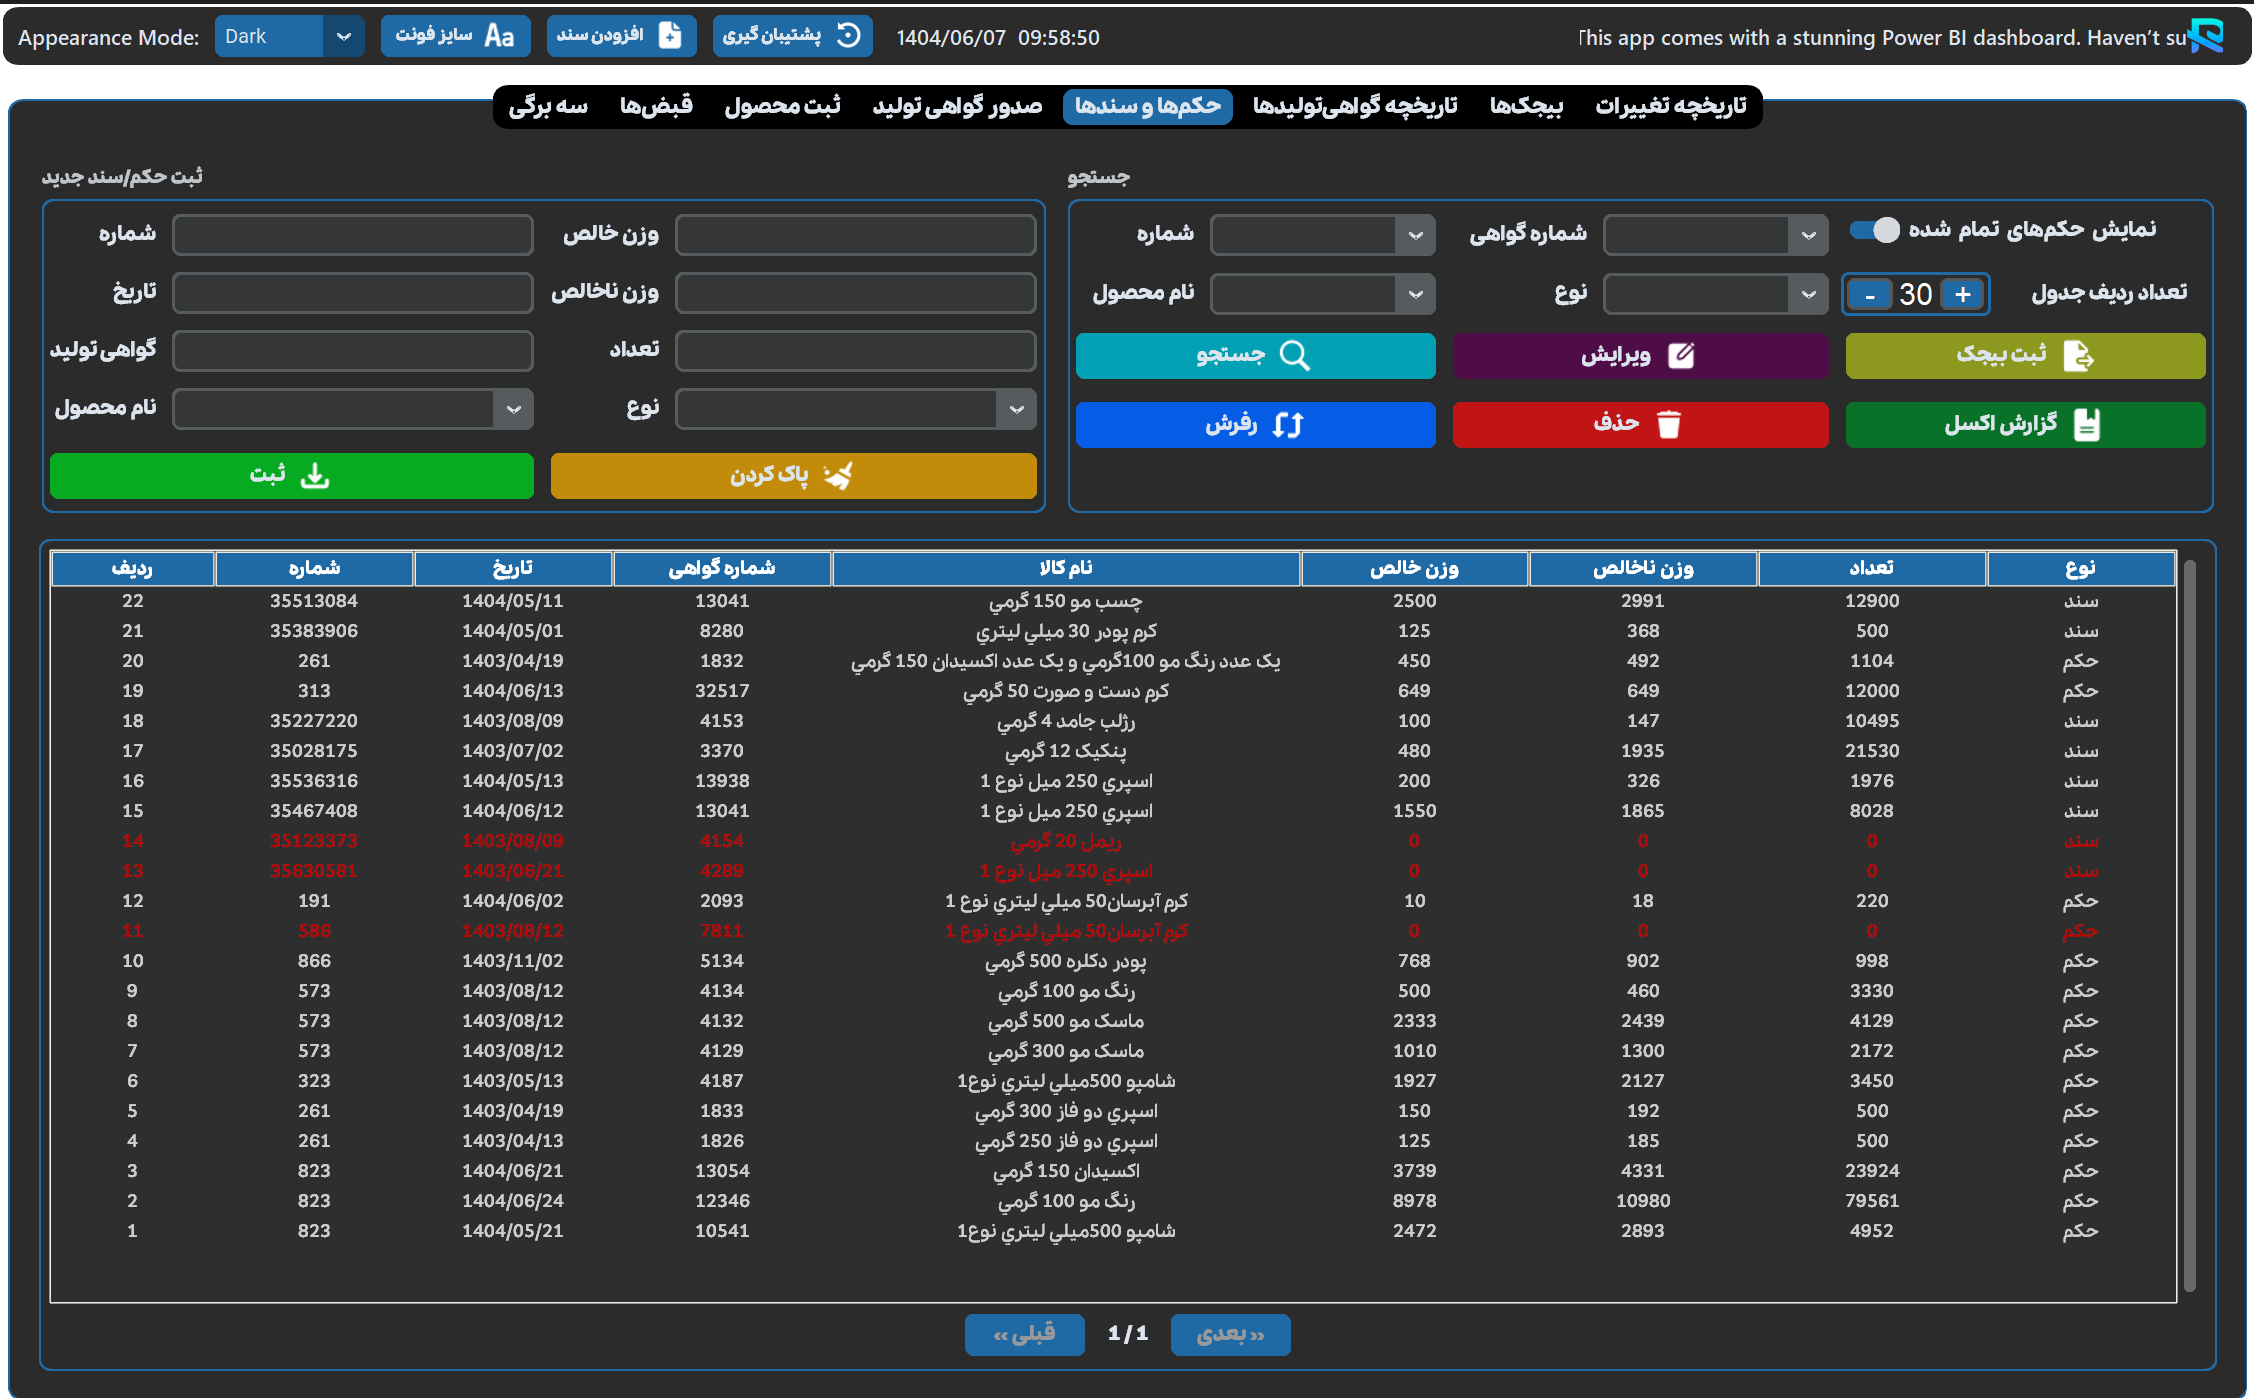Increase table row count with plus

[x=1962, y=294]
